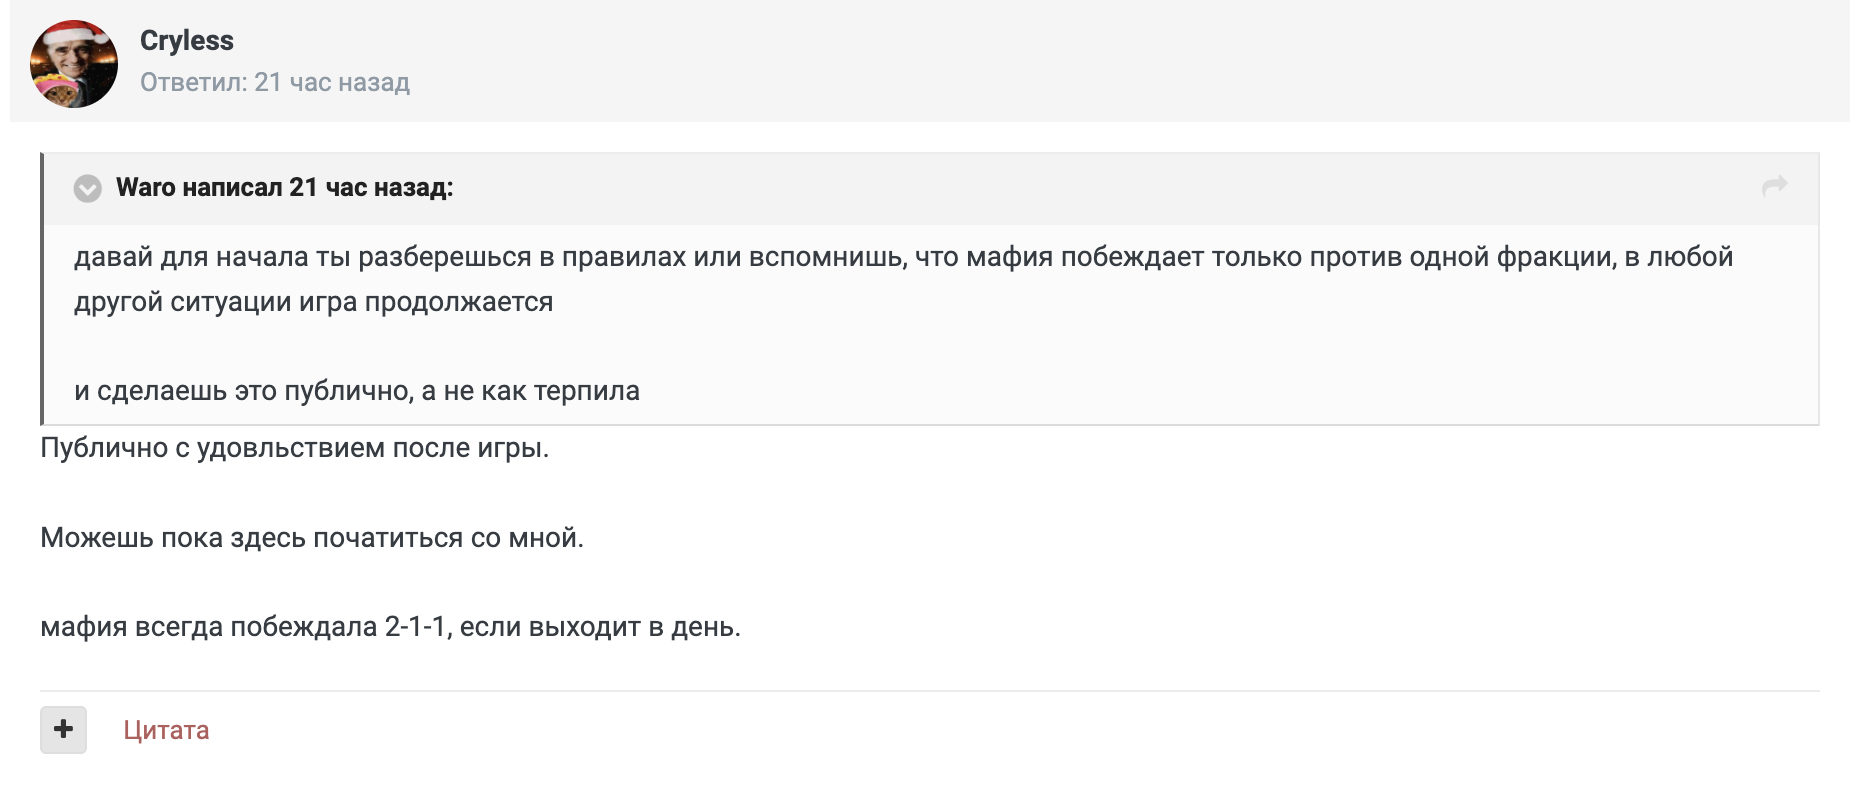
Task: Click the reply line "Публично с удовльствием после игры"
Action: 294,448
